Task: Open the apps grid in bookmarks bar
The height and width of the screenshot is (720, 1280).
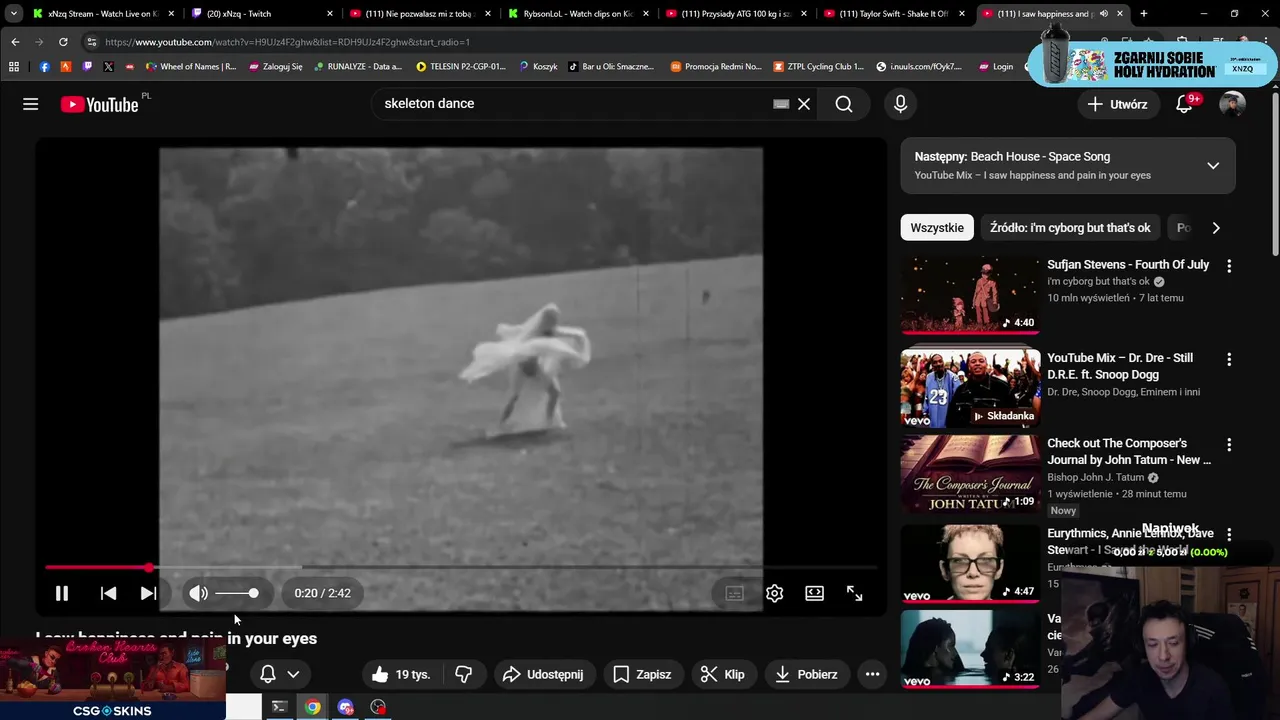Action: click(x=14, y=67)
